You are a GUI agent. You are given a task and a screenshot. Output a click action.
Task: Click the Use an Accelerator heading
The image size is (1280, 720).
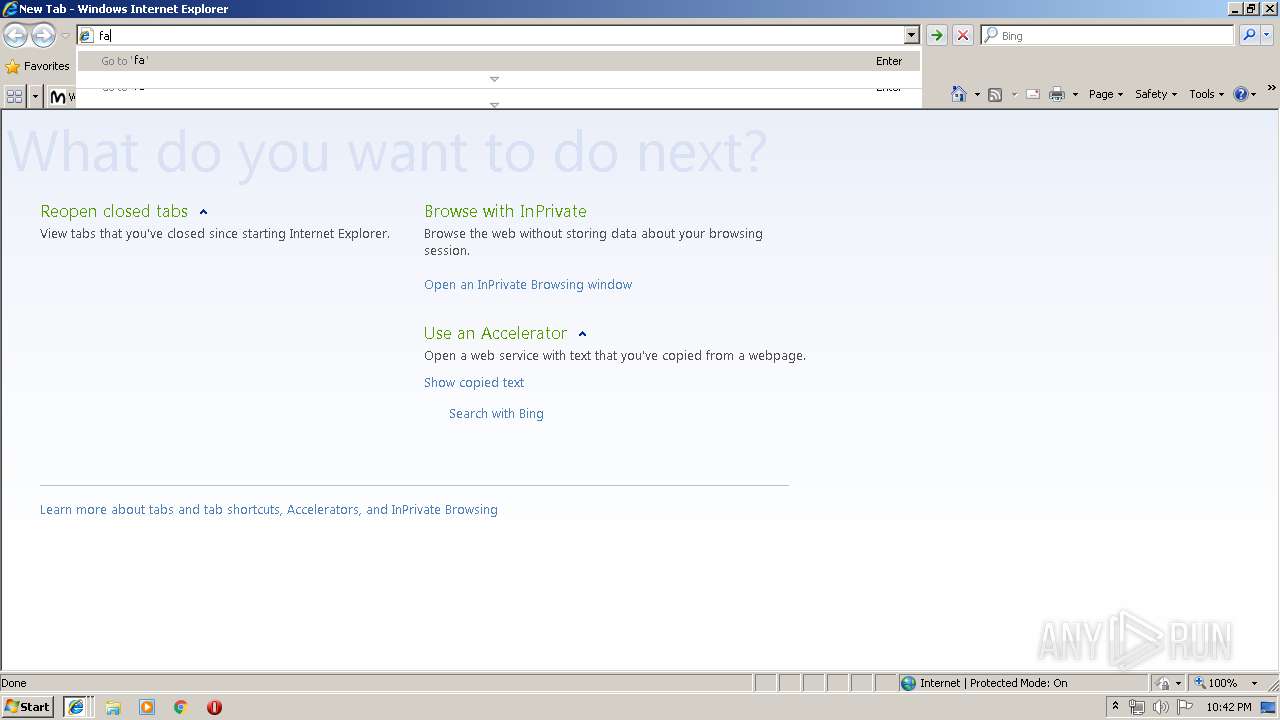[x=495, y=333]
